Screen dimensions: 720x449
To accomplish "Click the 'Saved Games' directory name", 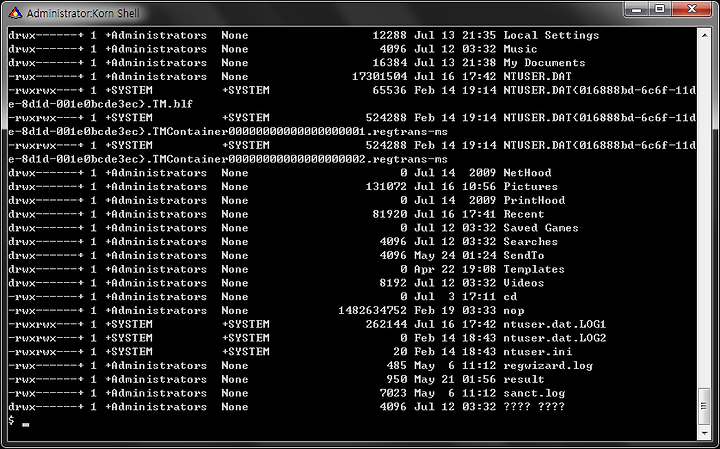I will click(x=541, y=228).
